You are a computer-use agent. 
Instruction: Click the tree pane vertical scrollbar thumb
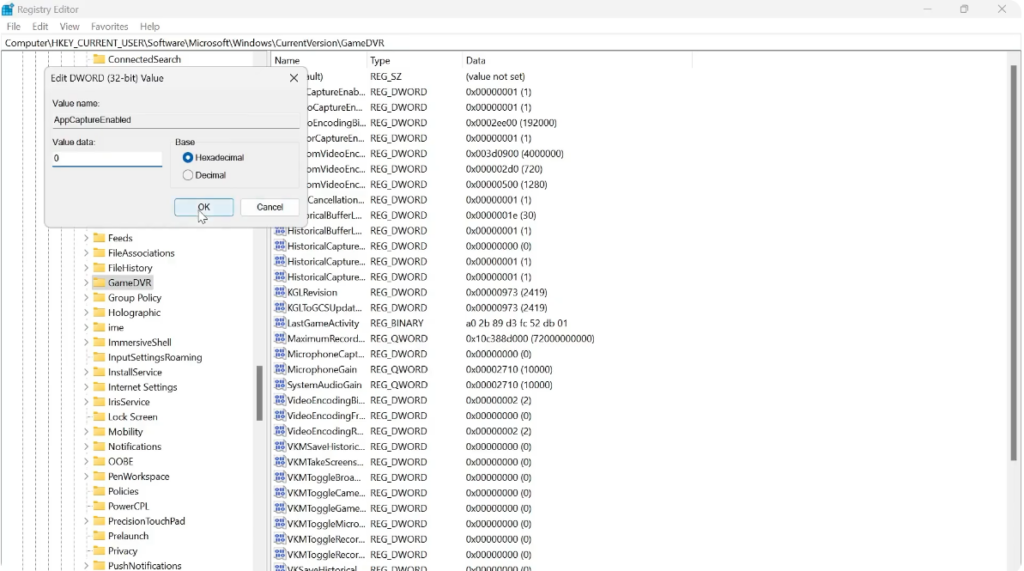click(259, 393)
